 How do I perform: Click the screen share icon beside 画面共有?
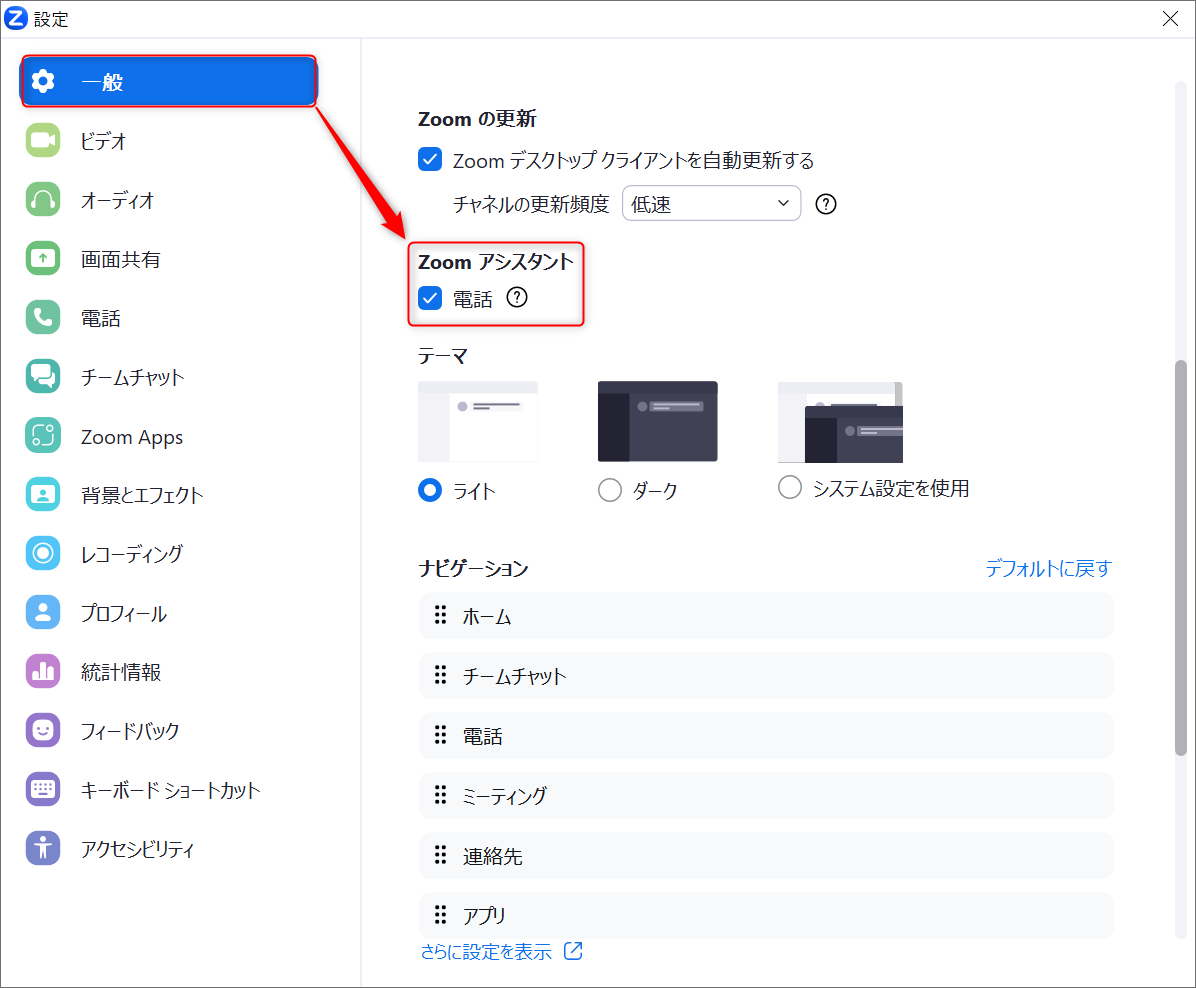(x=43, y=259)
